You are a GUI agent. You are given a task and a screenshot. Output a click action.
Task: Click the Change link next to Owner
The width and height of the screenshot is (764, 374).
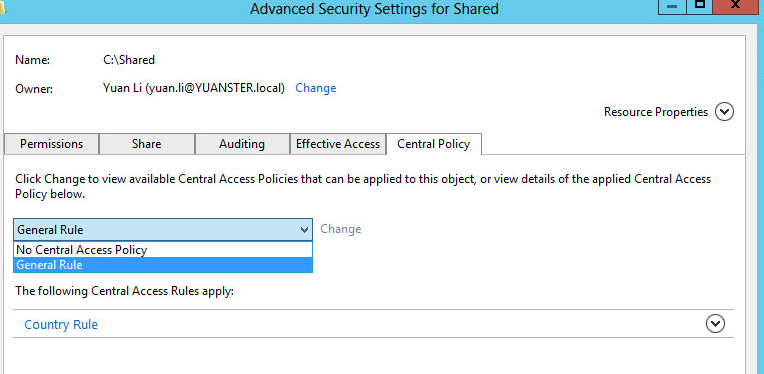click(316, 88)
